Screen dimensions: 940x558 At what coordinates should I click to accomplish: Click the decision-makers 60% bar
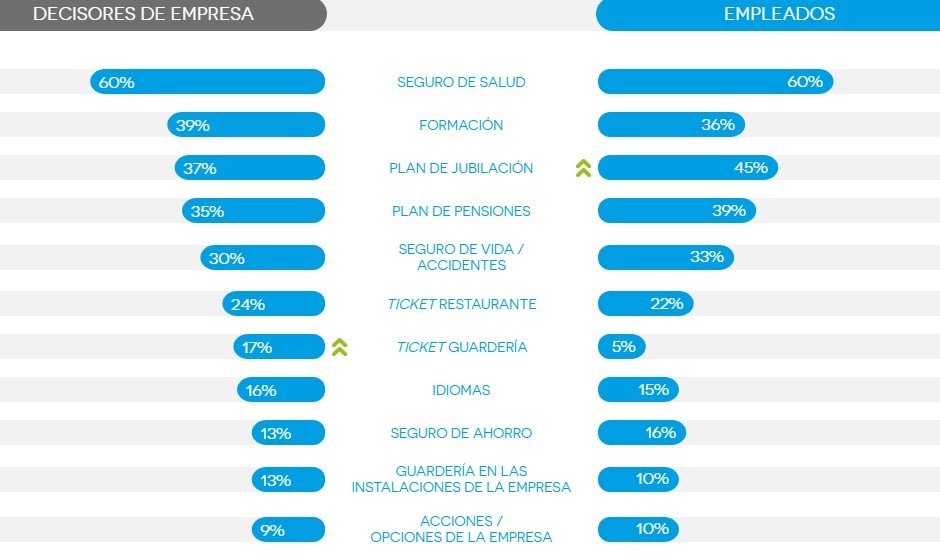207,82
